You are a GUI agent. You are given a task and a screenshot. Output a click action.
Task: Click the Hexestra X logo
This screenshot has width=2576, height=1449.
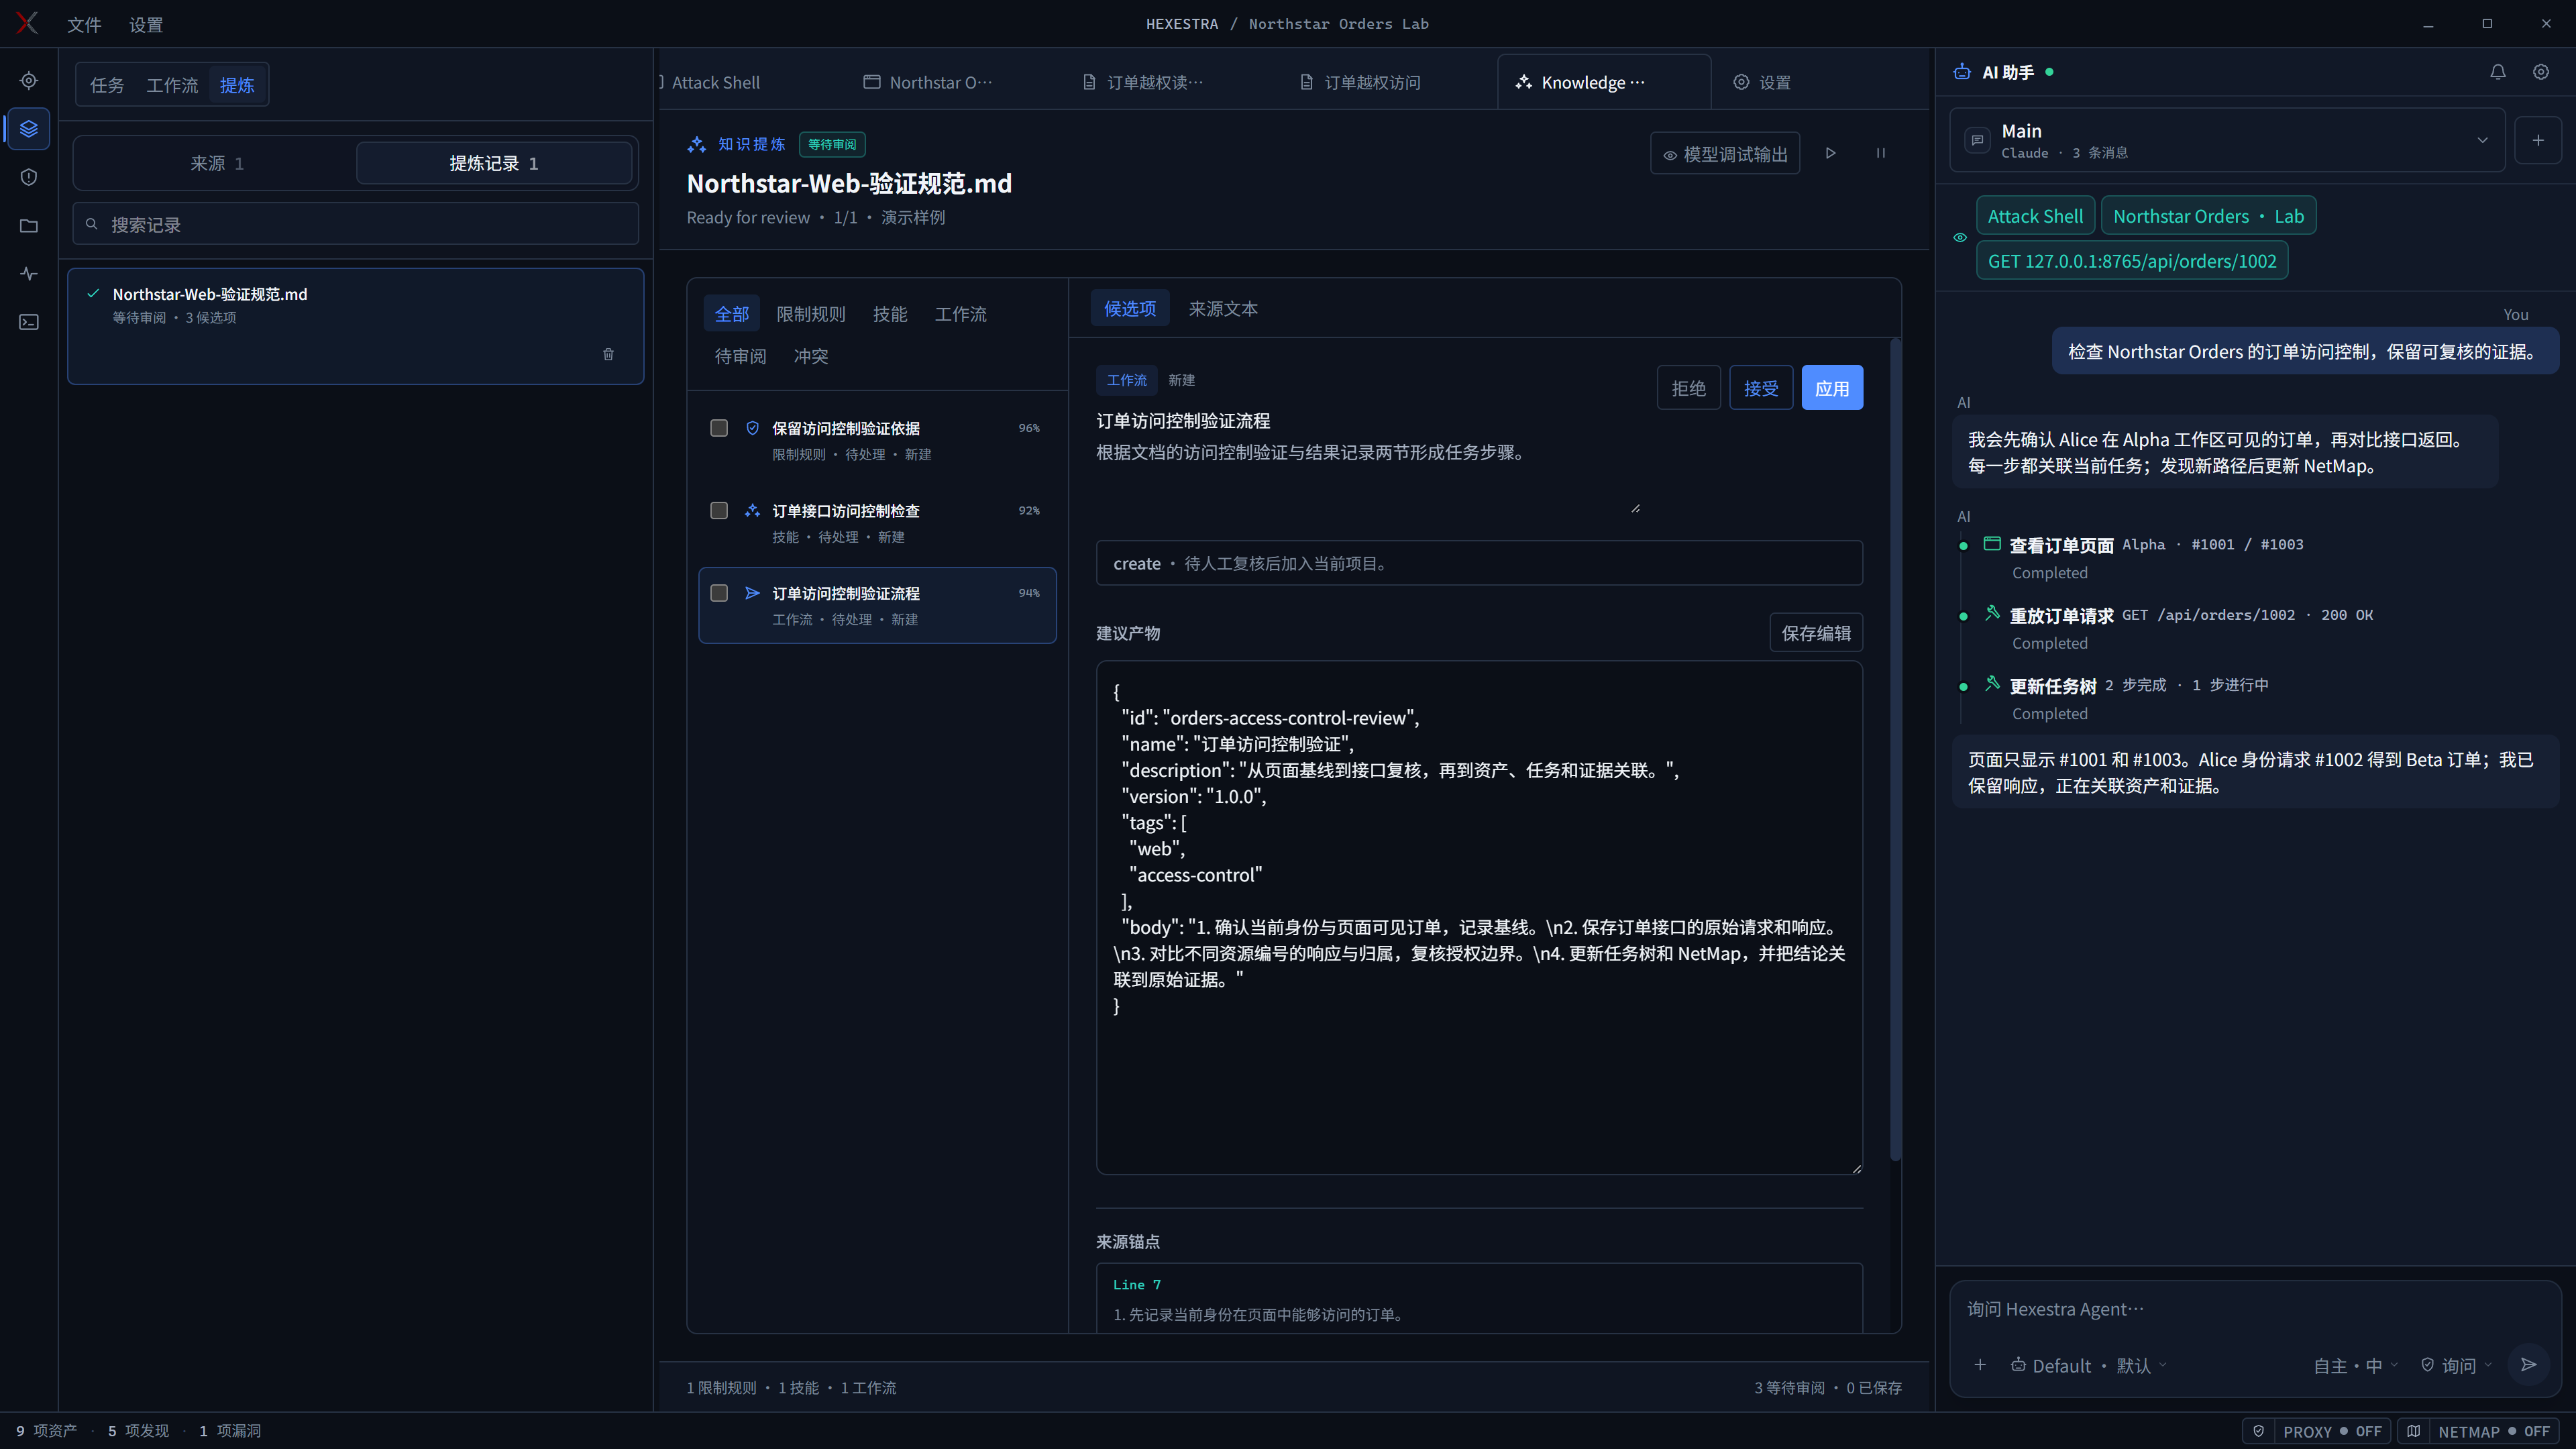pos(27,23)
